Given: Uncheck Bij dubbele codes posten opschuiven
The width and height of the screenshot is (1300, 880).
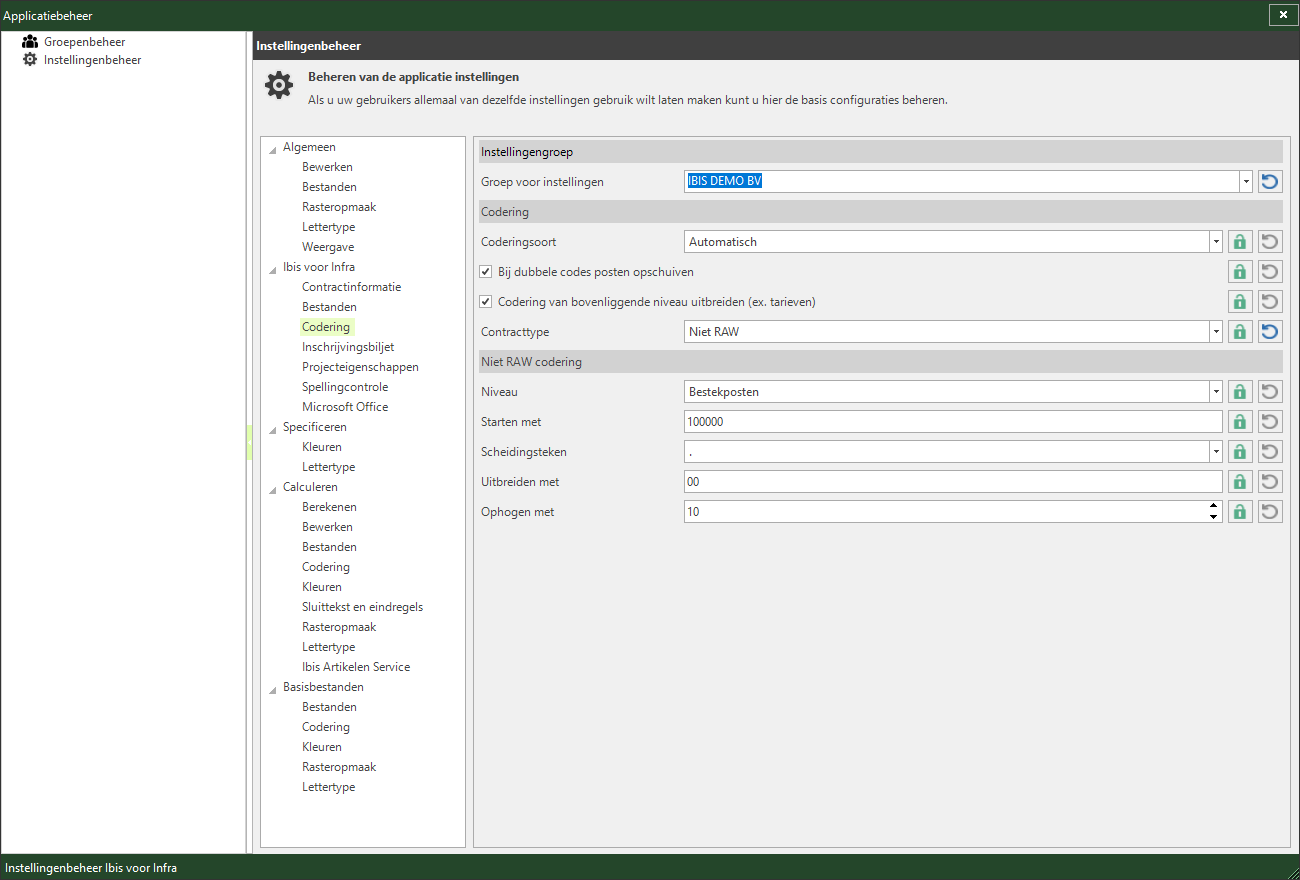Looking at the screenshot, I should [x=486, y=272].
